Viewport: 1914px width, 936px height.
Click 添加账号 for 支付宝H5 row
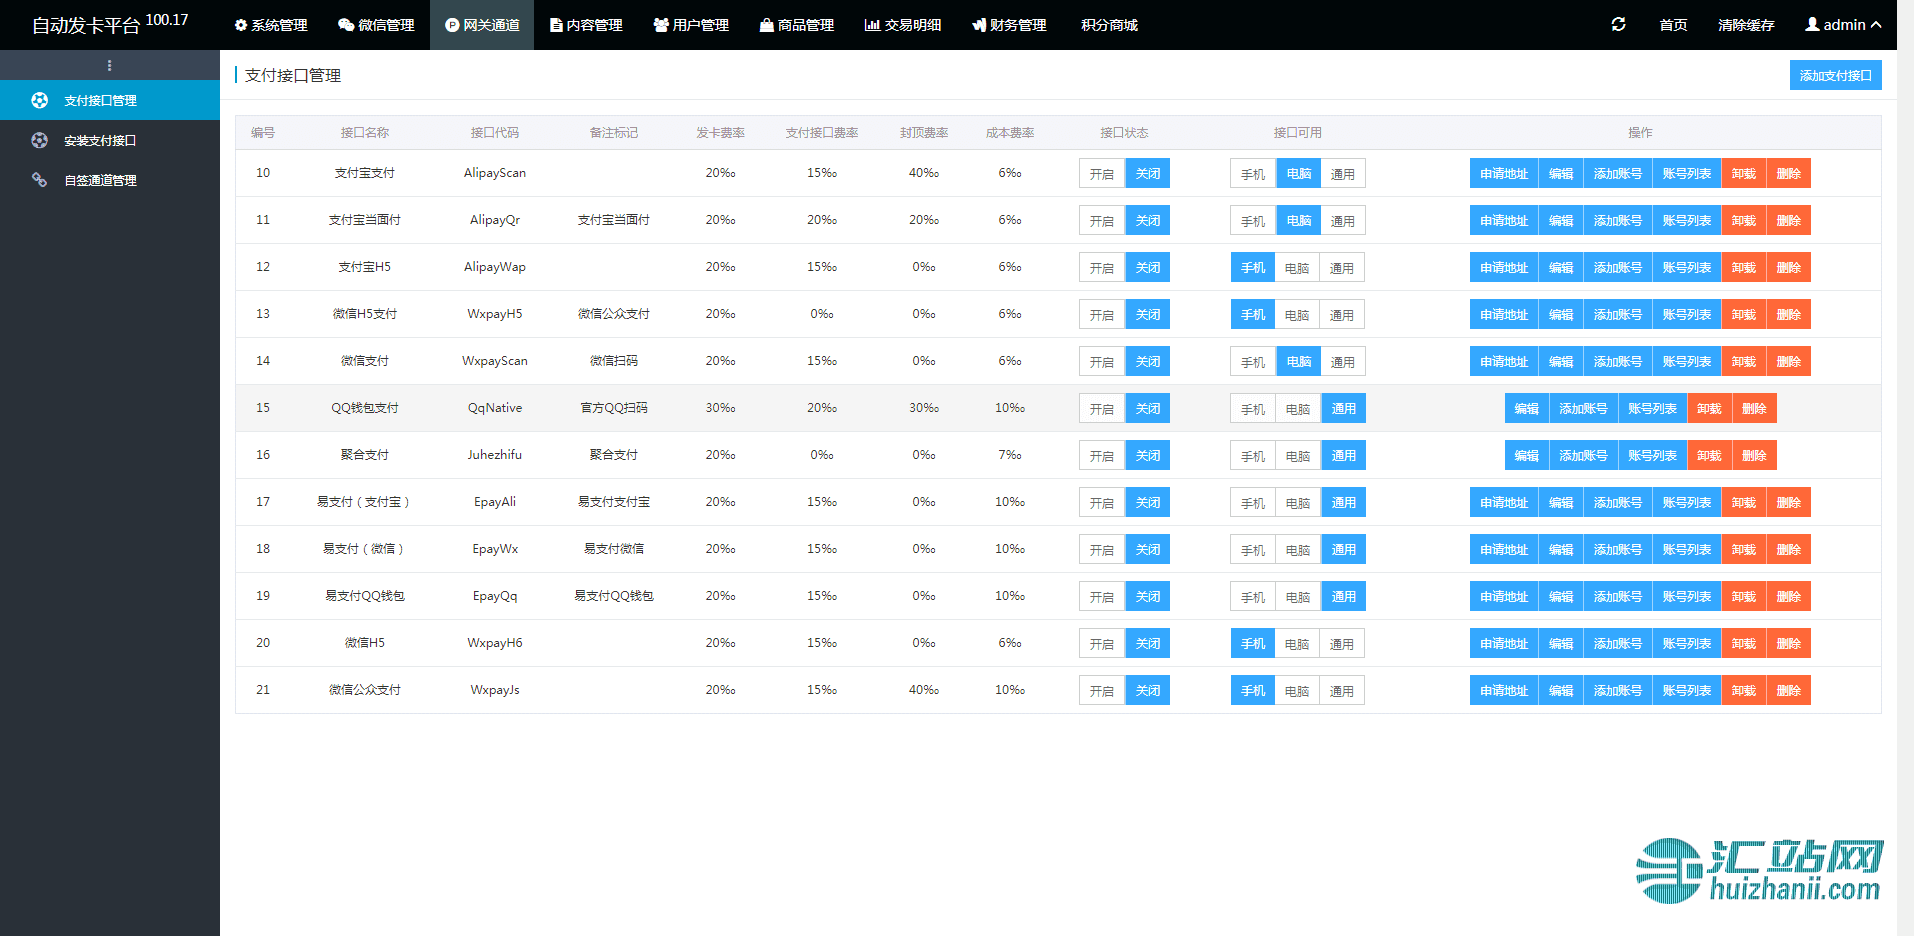click(1618, 268)
